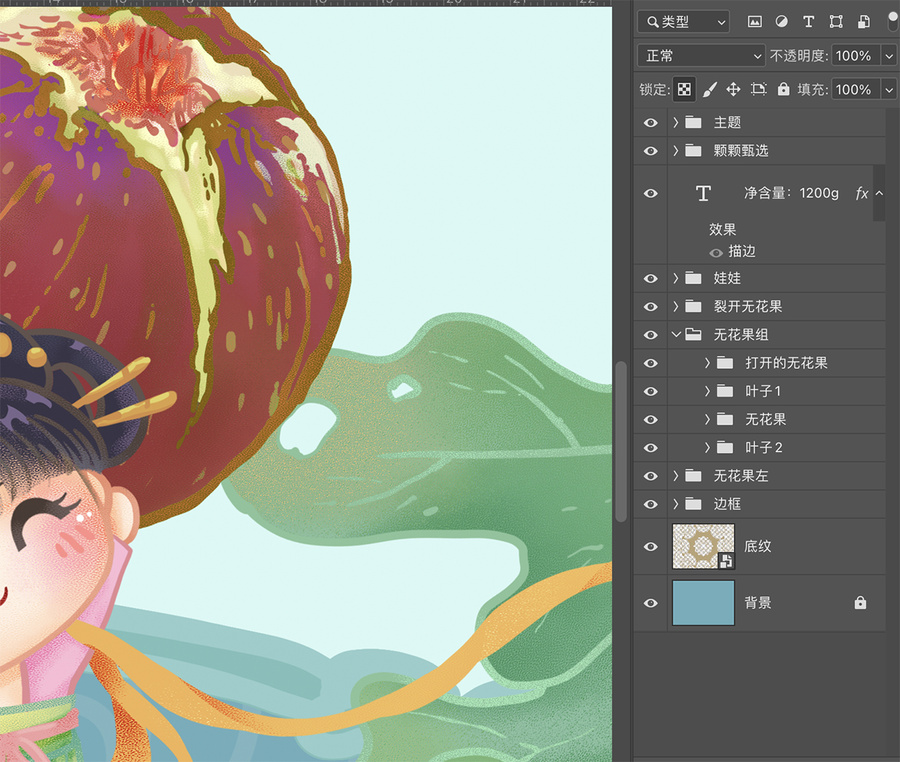Click the folder icon of 边框 group
Image resolution: width=900 pixels, height=762 pixels.
point(693,504)
